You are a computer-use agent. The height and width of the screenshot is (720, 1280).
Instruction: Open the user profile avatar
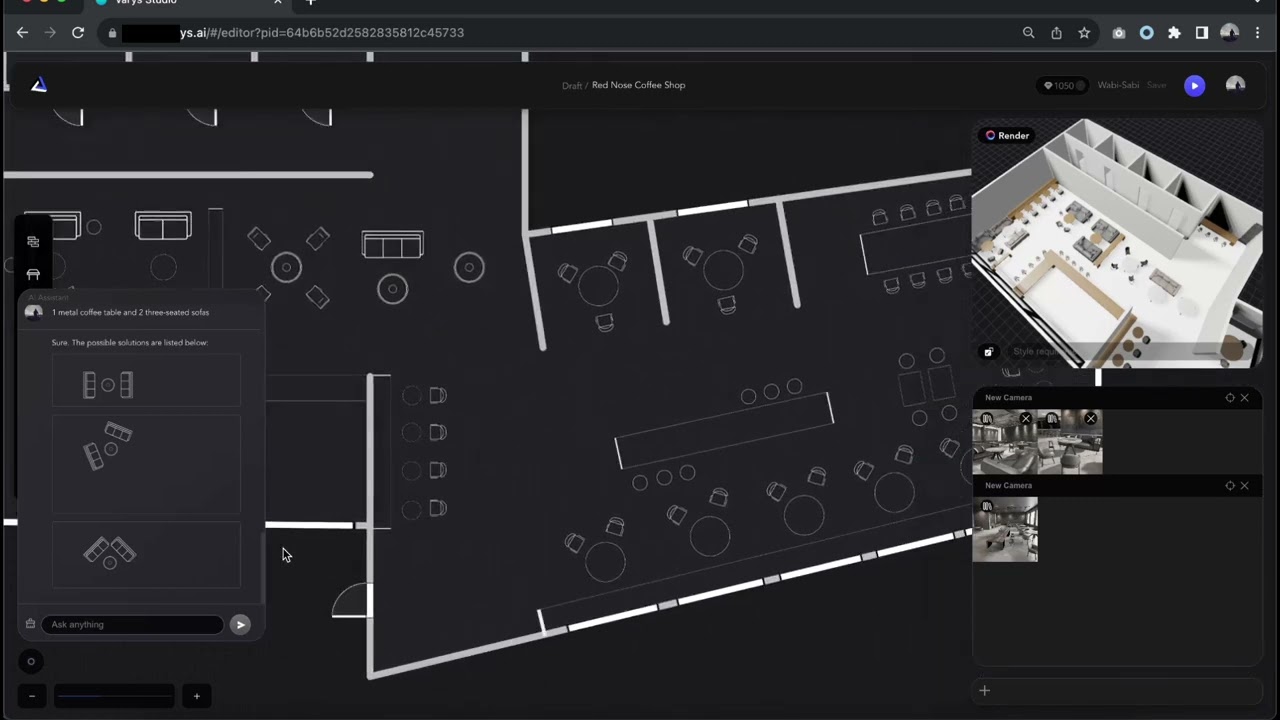pyautogui.click(x=1235, y=85)
